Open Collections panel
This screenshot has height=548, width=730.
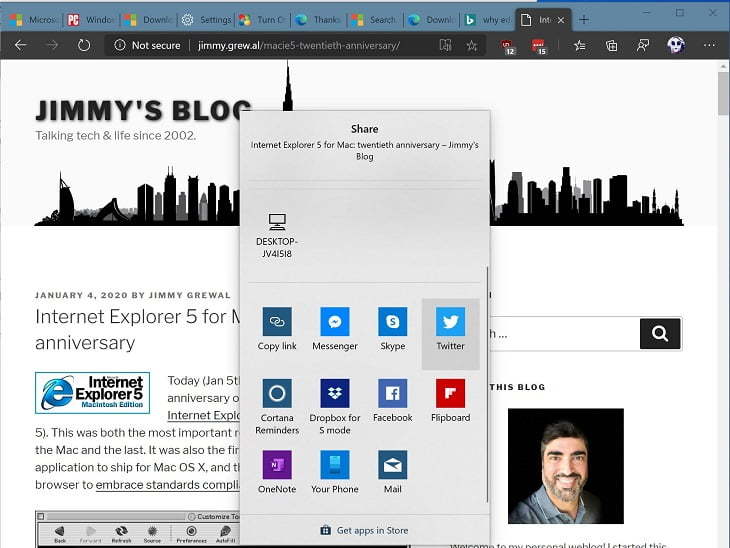611,45
